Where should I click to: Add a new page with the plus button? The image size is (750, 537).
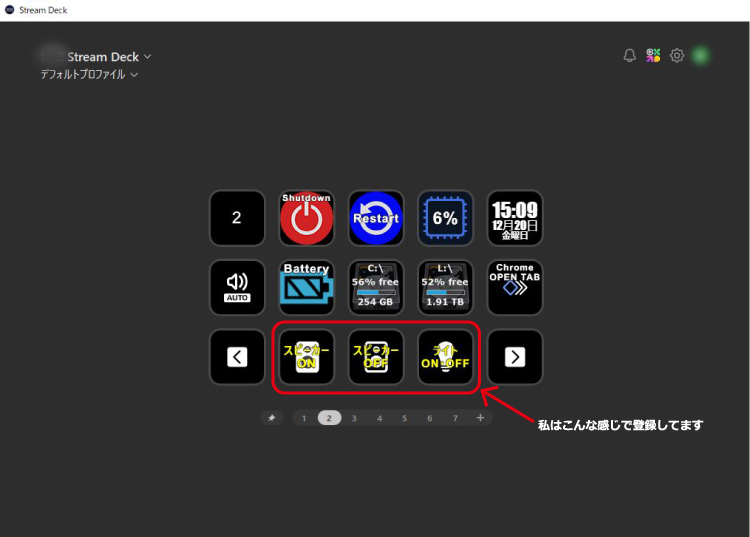(480, 418)
